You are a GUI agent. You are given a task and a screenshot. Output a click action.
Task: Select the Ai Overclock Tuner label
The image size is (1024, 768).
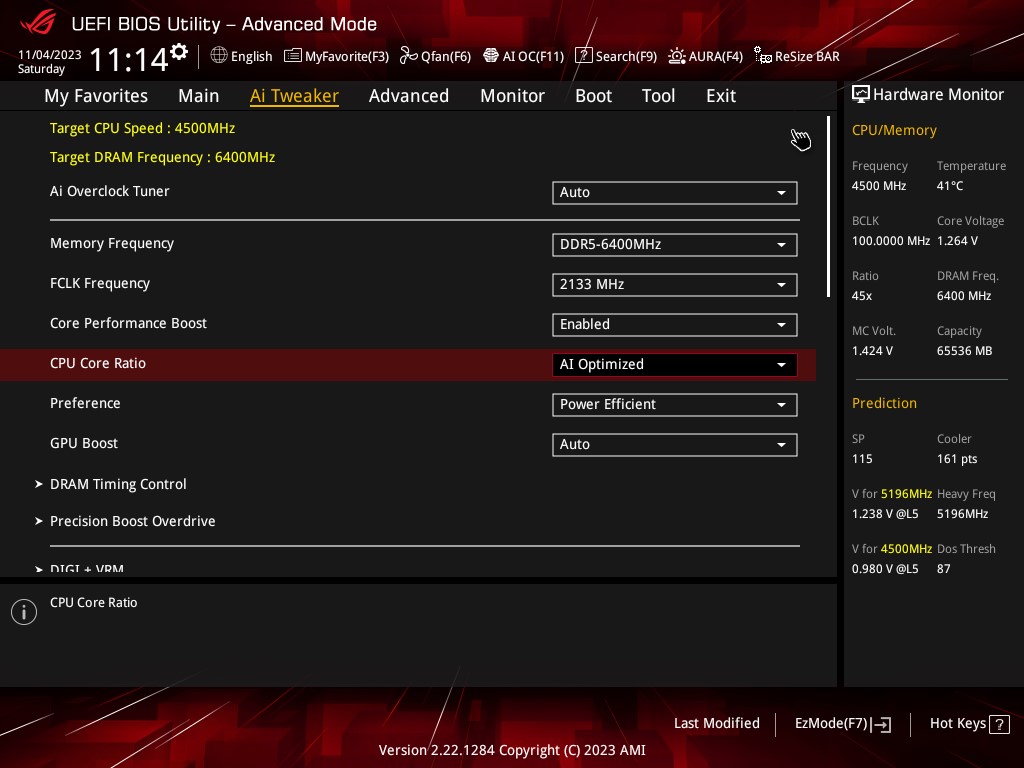click(x=110, y=191)
